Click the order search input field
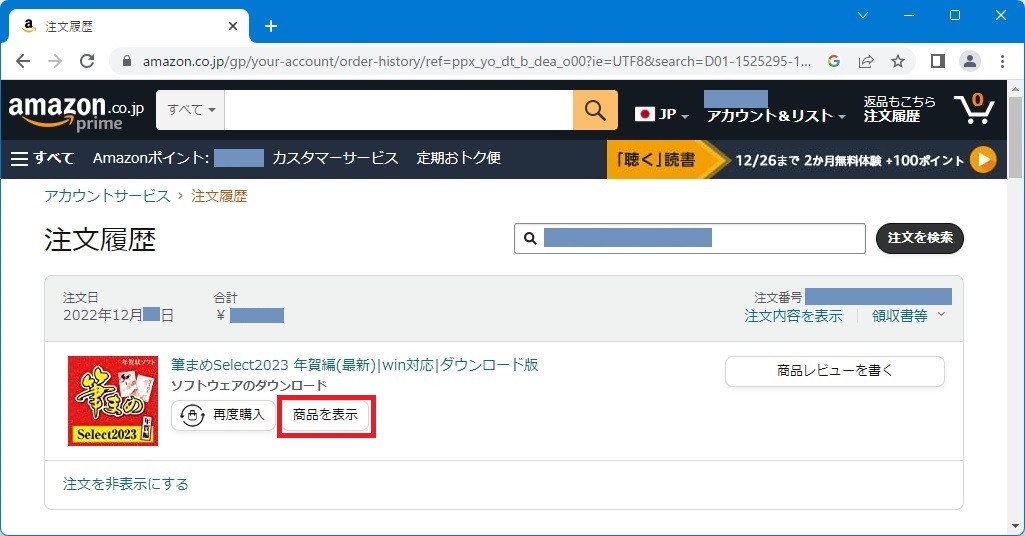Image resolution: width=1025 pixels, height=536 pixels. (x=690, y=238)
